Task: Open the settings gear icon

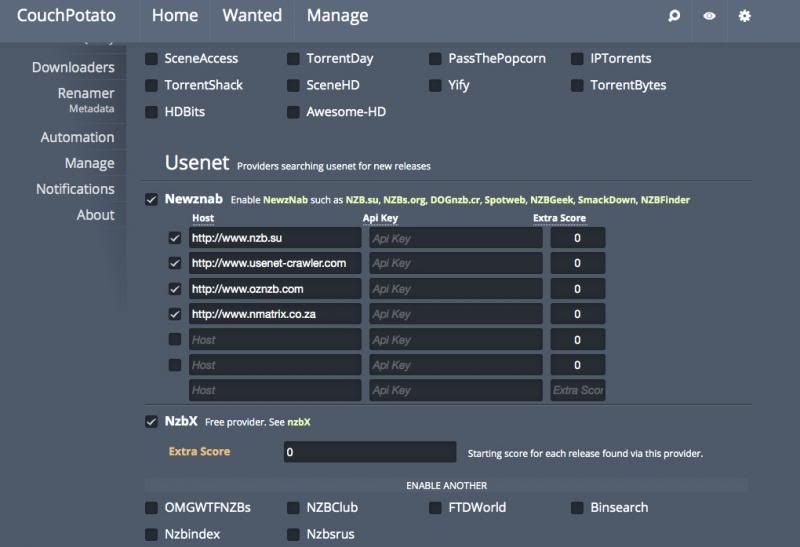Action: click(x=744, y=16)
